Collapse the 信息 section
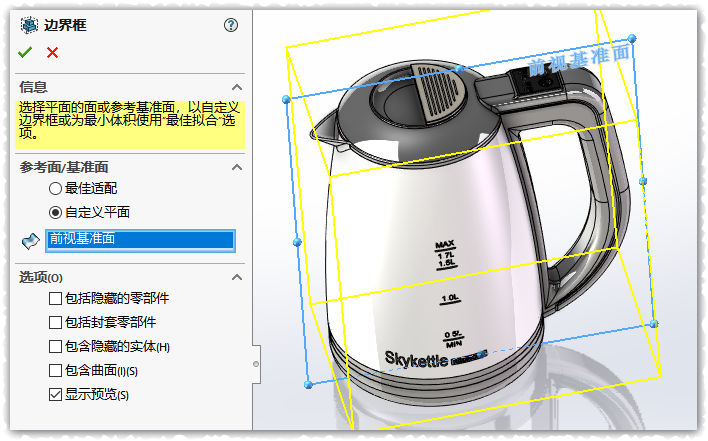Image resolution: width=708 pixels, height=441 pixels. [x=237, y=87]
